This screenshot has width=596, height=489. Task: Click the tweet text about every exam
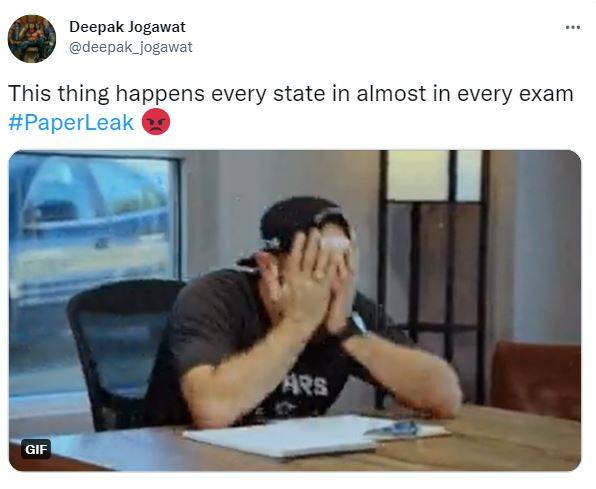(290, 94)
